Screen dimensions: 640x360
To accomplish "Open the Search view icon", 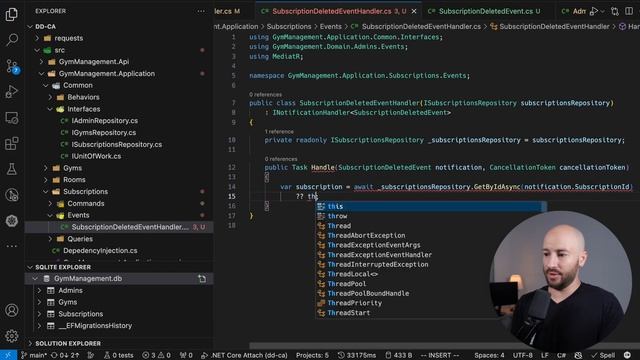I will (11, 40).
